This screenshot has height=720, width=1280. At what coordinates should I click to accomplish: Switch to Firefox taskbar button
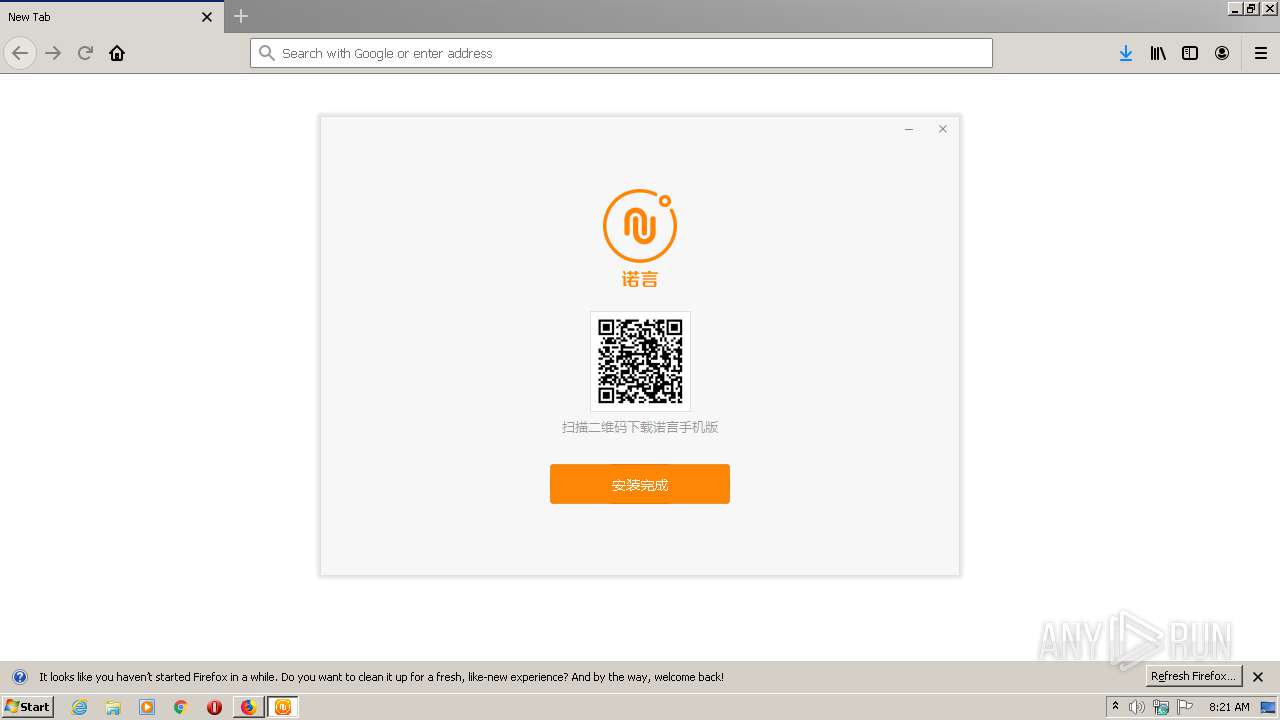249,707
